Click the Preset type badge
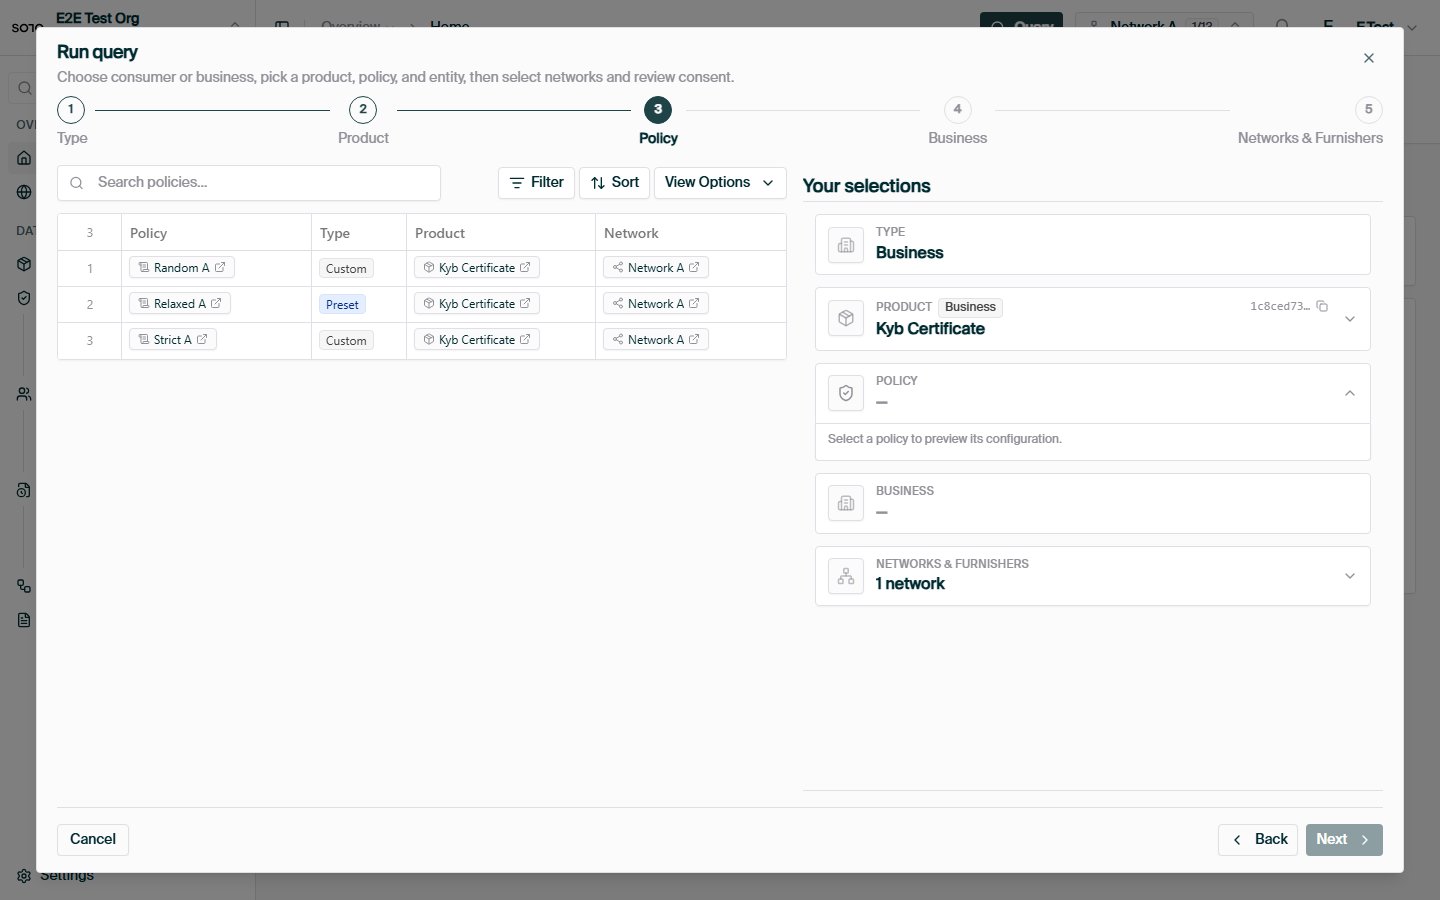 [342, 305]
